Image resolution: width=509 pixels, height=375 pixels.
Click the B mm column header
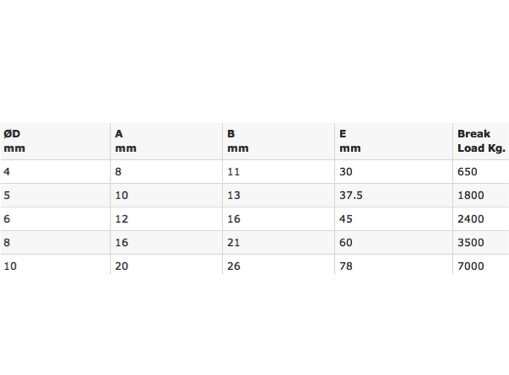click(x=278, y=141)
